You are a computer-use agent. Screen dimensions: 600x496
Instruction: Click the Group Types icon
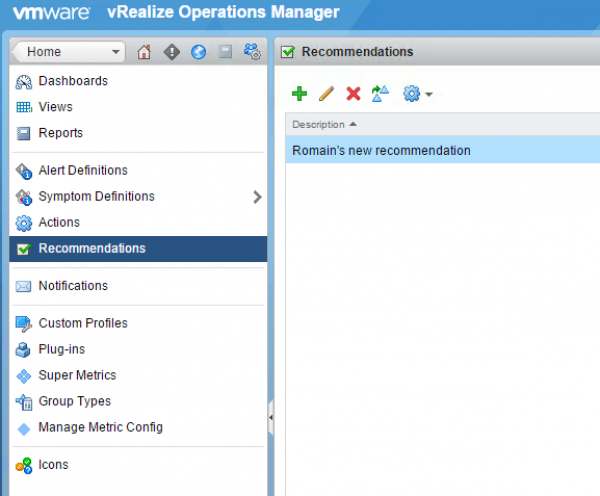click(x=24, y=402)
